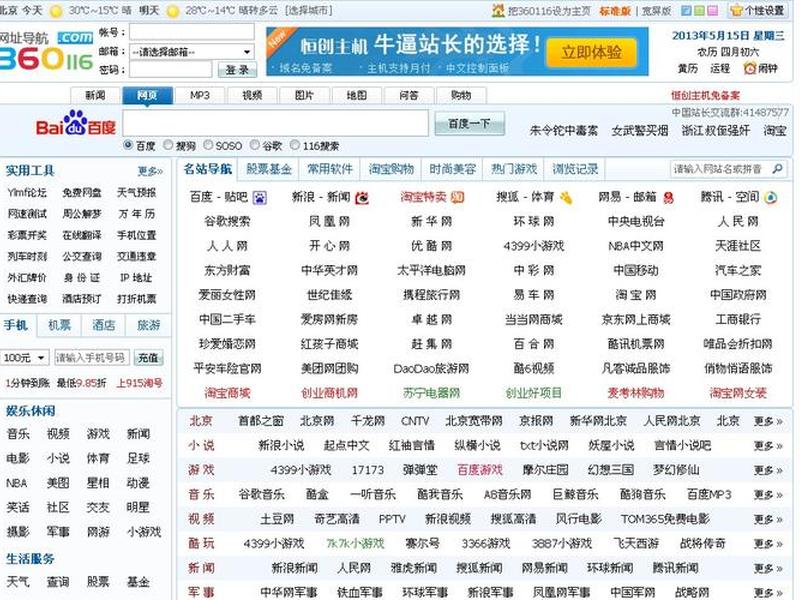Switch to the 地图 search tab

click(357, 95)
